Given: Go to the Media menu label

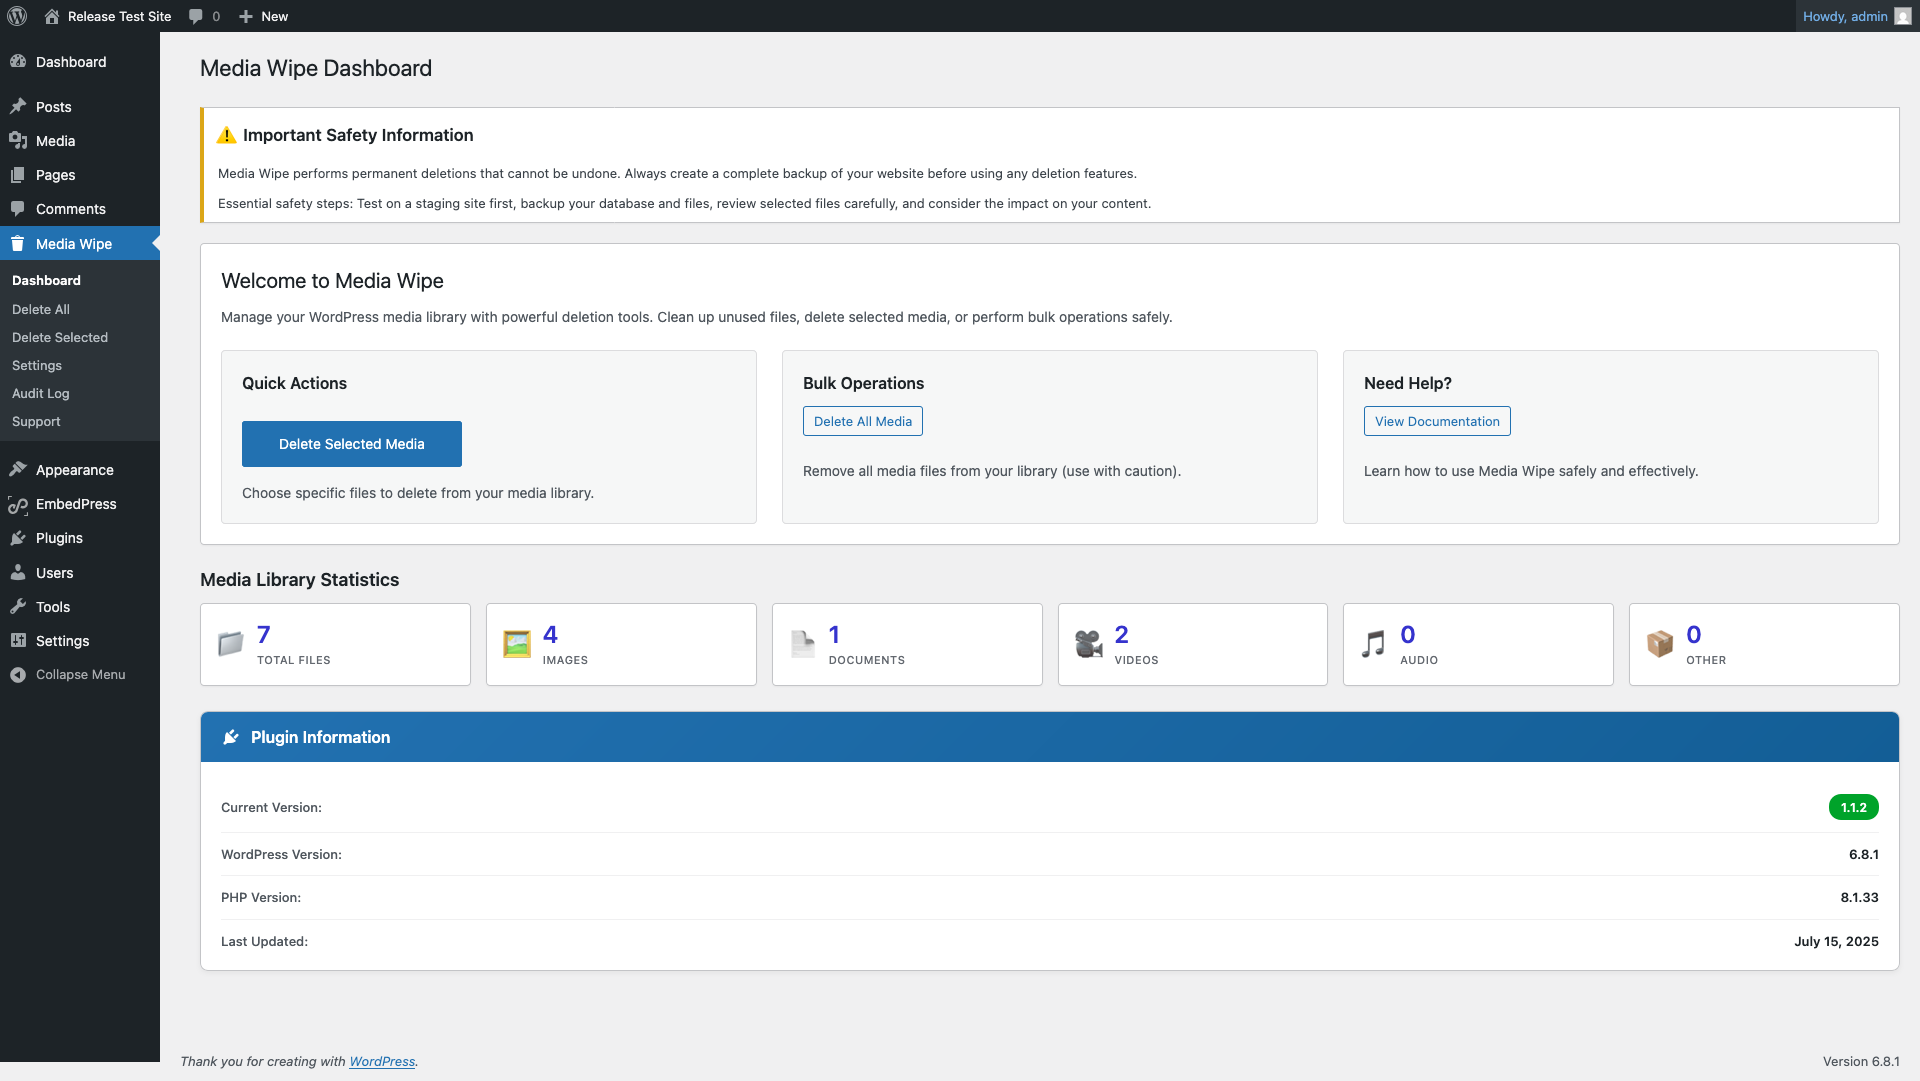Looking at the screenshot, I should point(56,141).
